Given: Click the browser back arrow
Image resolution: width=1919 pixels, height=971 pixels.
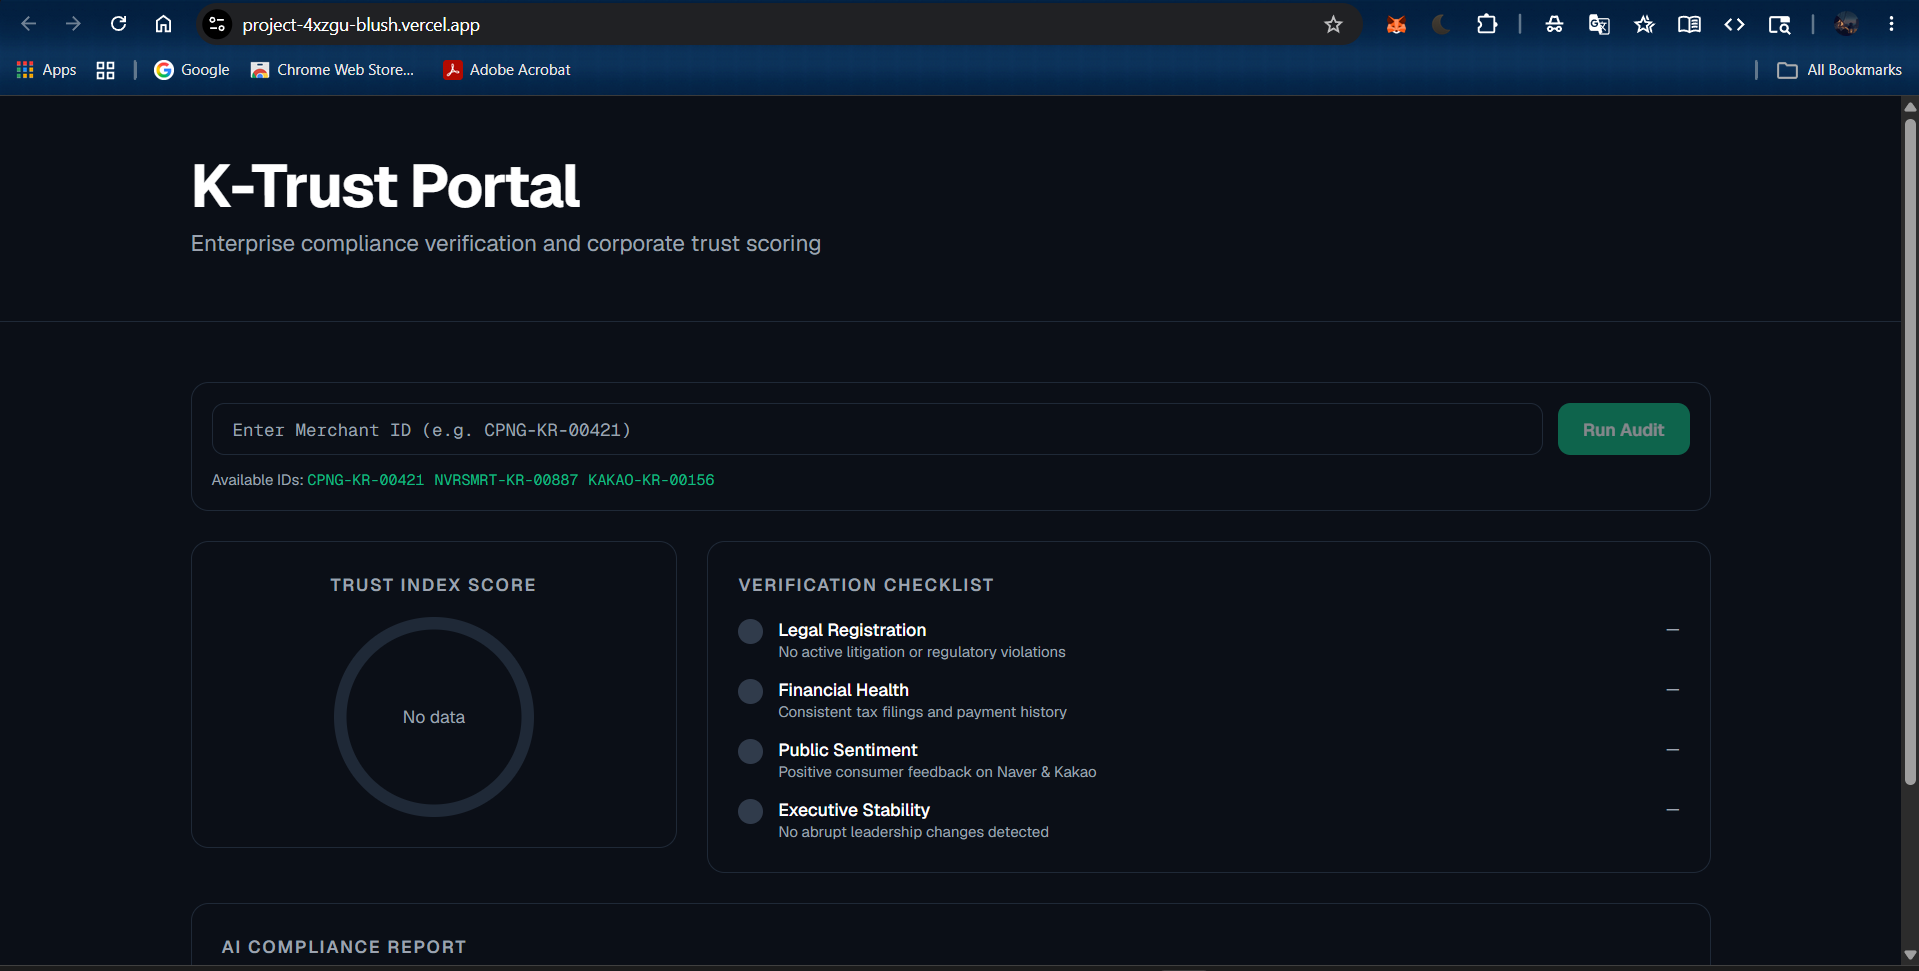Looking at the screenshot, I should 29,24.
